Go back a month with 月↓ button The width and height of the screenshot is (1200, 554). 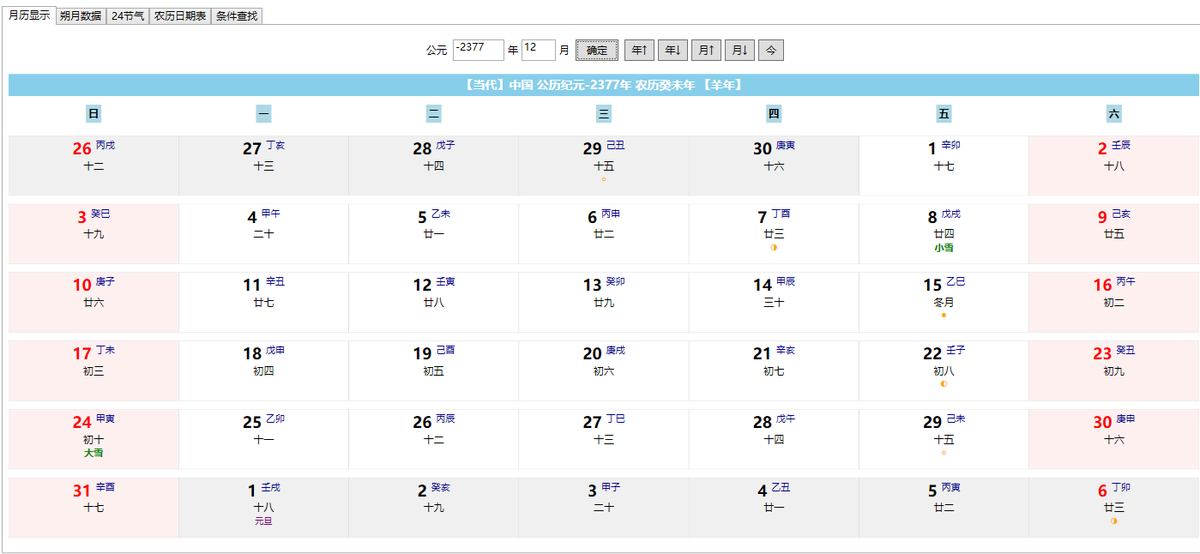click(739, 50)
